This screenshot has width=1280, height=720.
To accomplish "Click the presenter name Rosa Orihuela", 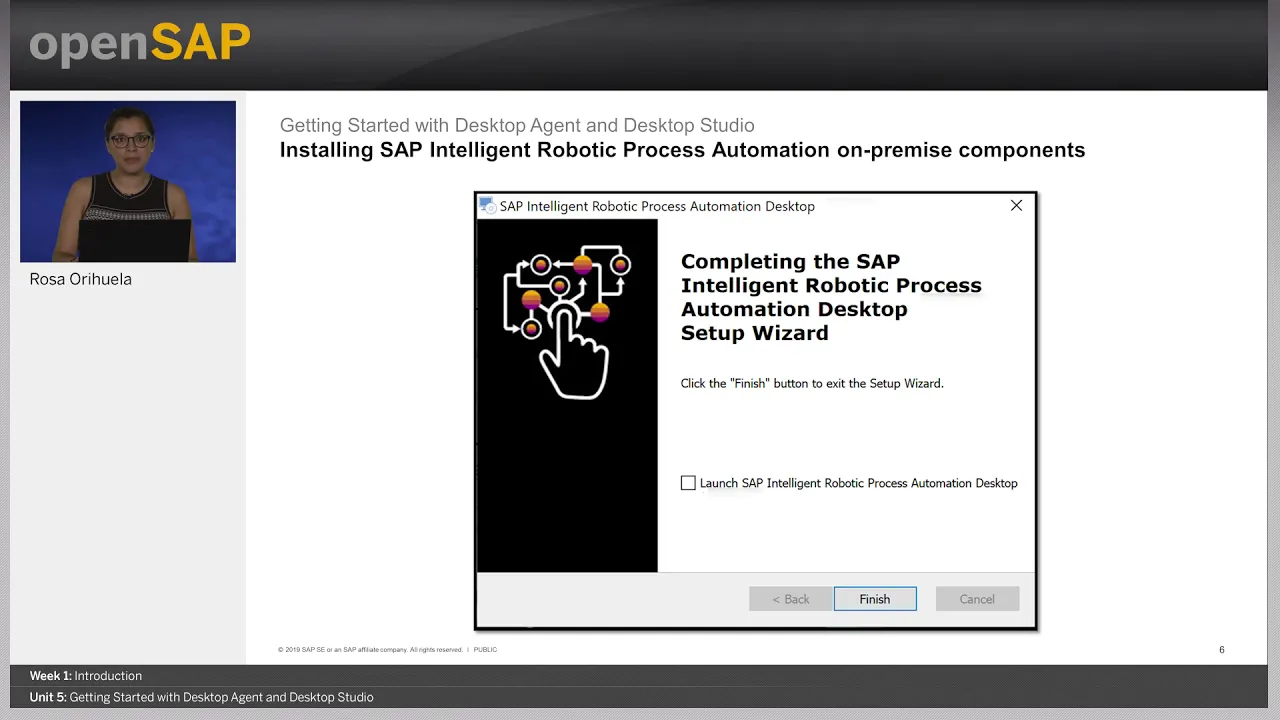I will click(x=81, y=279).
